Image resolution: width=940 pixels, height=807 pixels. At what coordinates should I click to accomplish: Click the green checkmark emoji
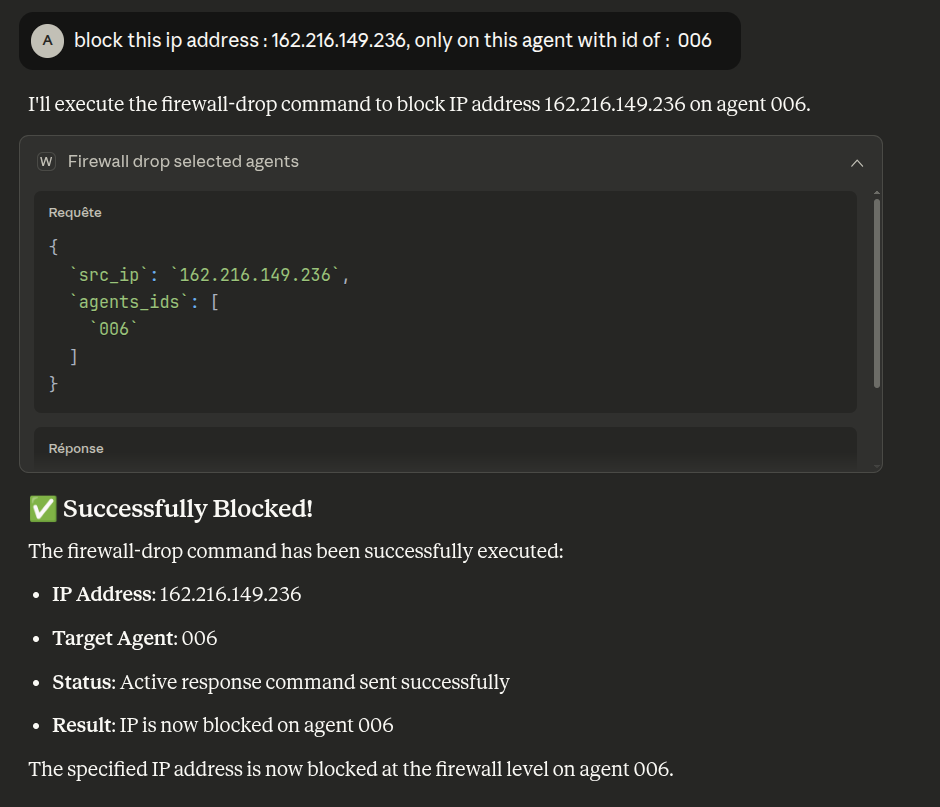42,509
